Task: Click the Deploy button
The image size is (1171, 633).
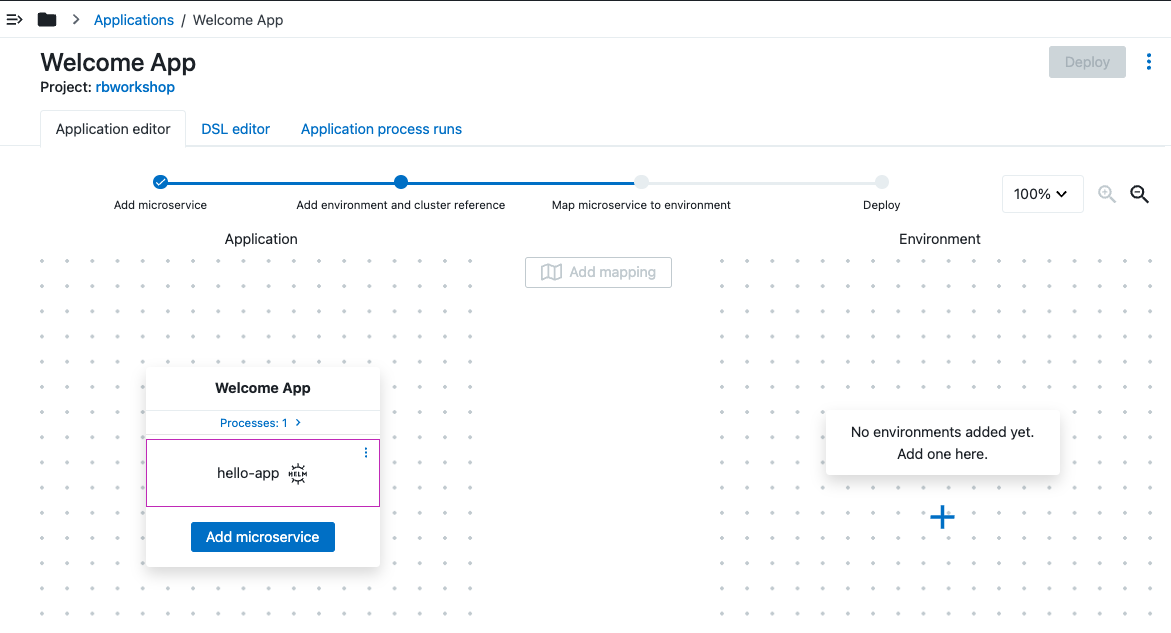Action: (x=1087, y=62)
